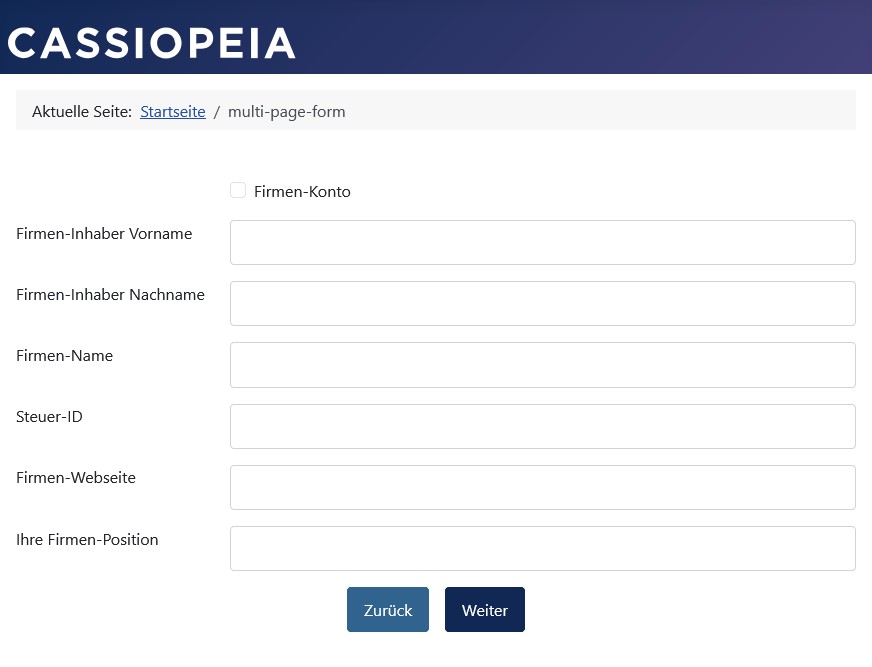Click the Firmen-Inhaber Nachname field label
The width and height of the screenshot is (872, 667).
click(110, 295)
